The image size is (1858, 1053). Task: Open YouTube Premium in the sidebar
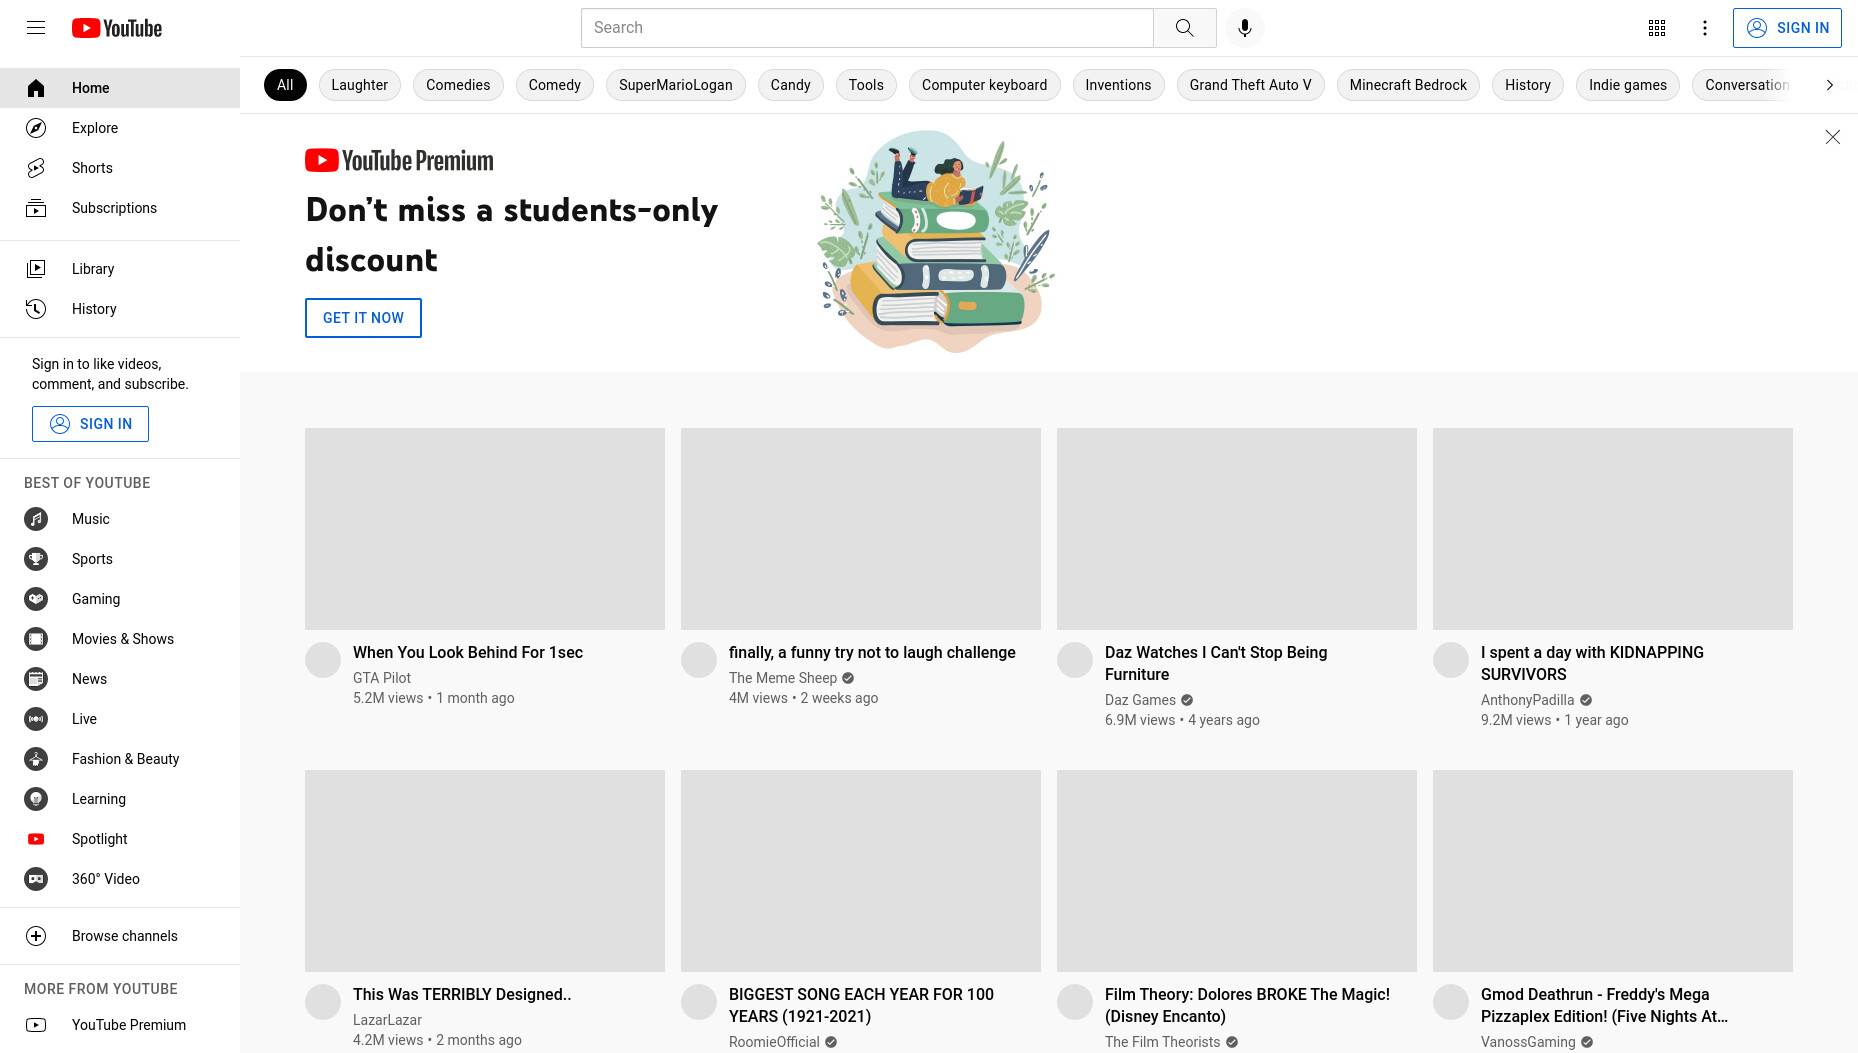[x=120, y=1025]
